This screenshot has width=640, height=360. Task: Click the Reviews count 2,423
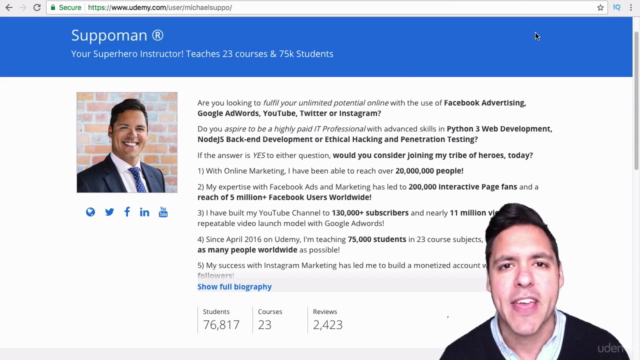[328, 324]
